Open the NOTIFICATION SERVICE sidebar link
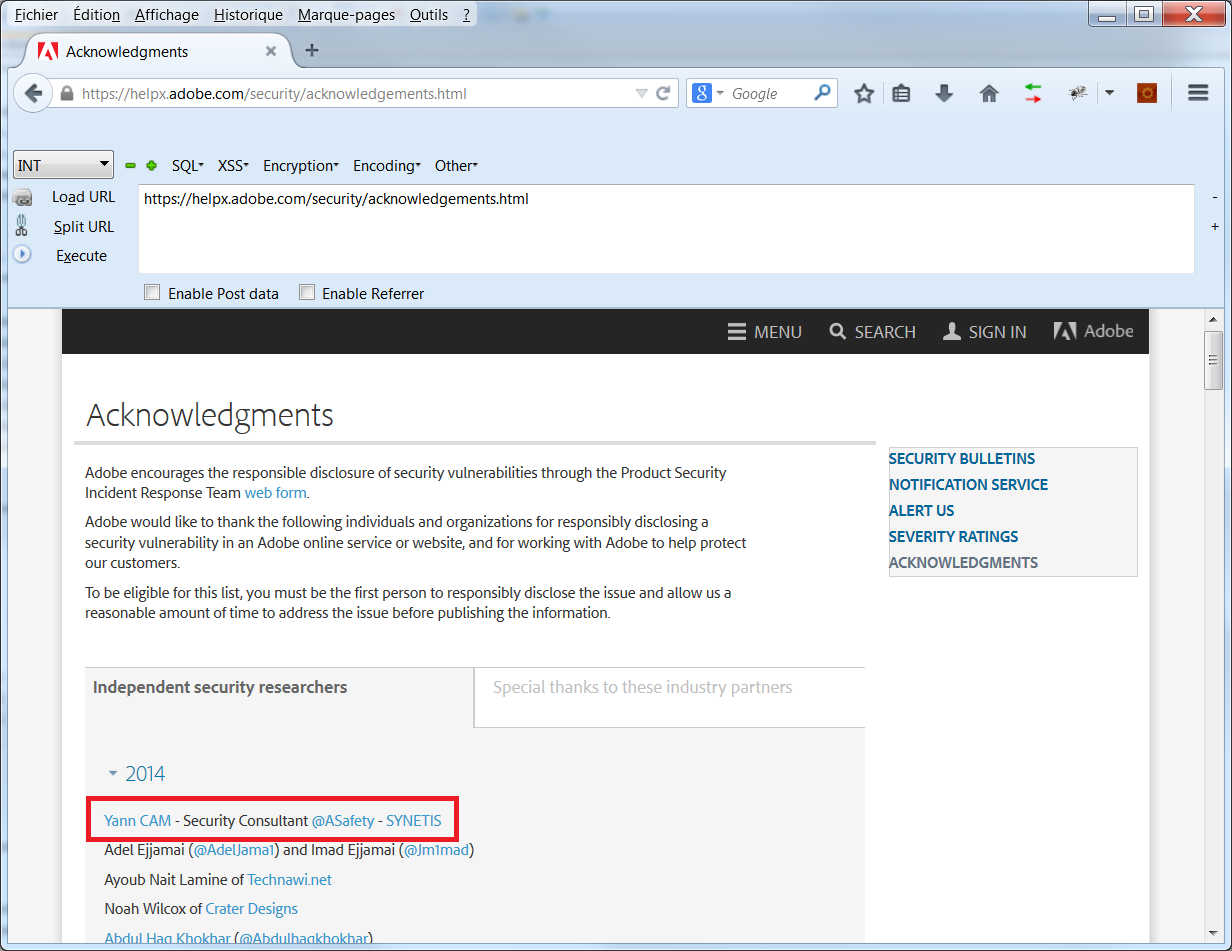 click(968, 484)
